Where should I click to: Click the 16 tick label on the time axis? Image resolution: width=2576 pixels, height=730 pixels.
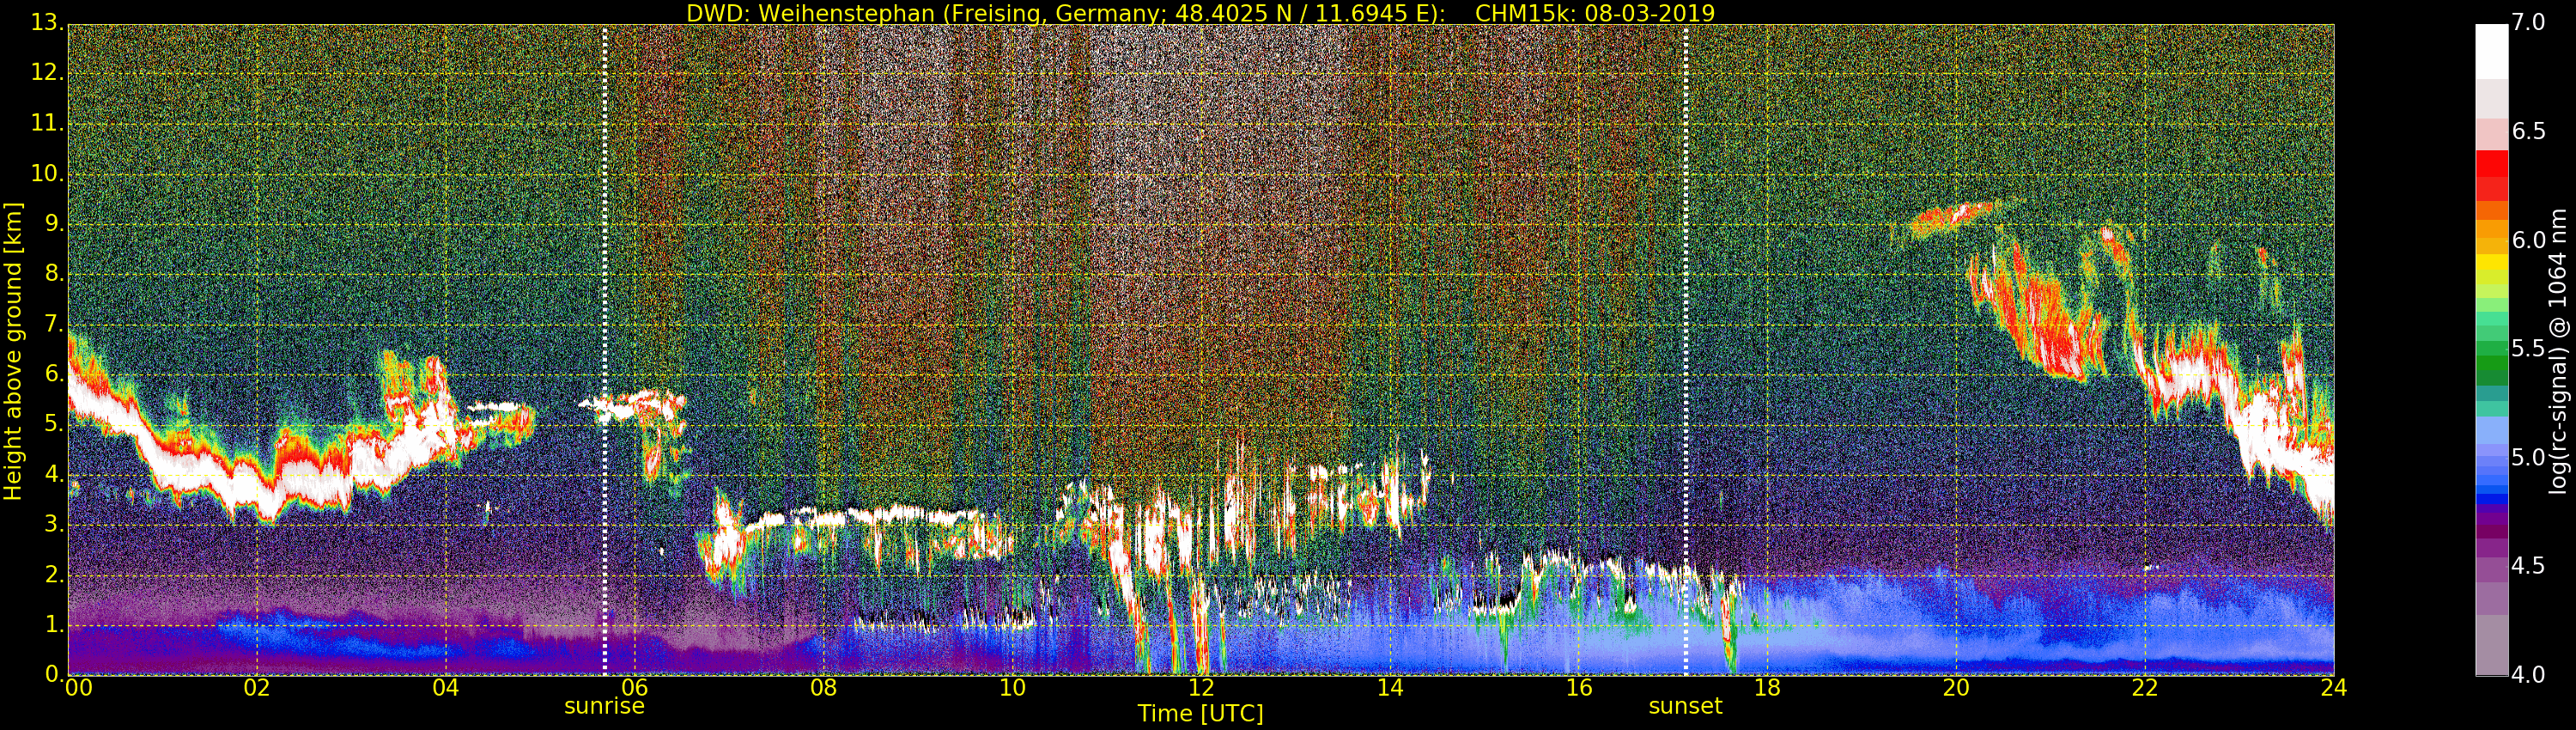(1579, 688)
